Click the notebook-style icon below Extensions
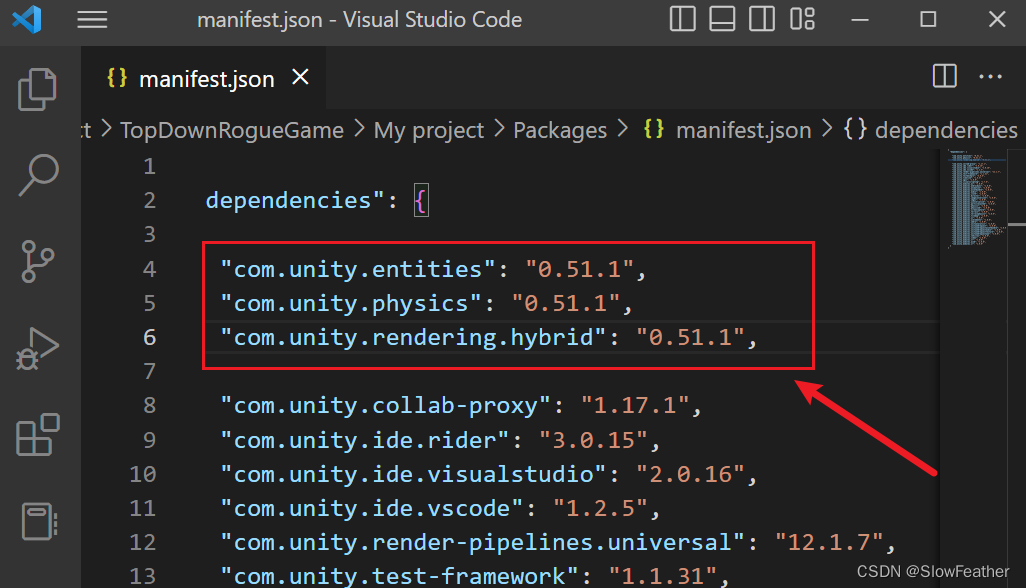 tap(39, 521)
